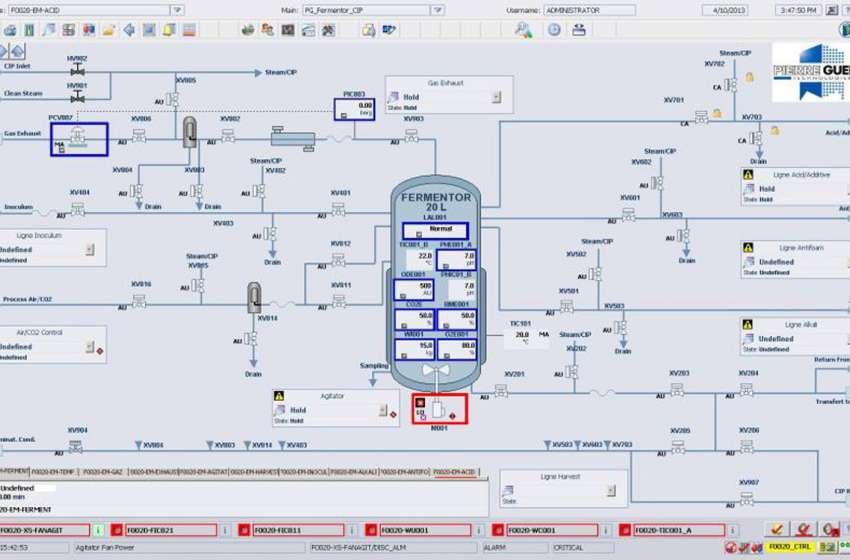Click the green checkmark acknowledge button
This screenshot has height=560, width=850.
tap(775, 529)
